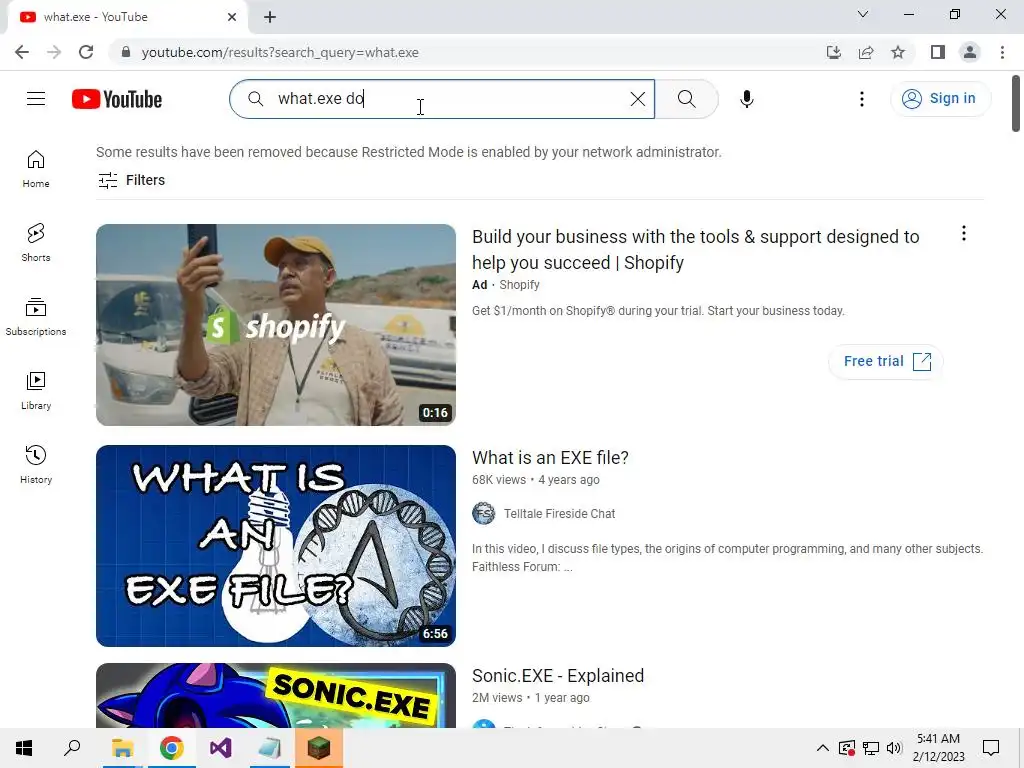Open Home in the sidebar
This screenshot has width=1024, height=768.
36,169
